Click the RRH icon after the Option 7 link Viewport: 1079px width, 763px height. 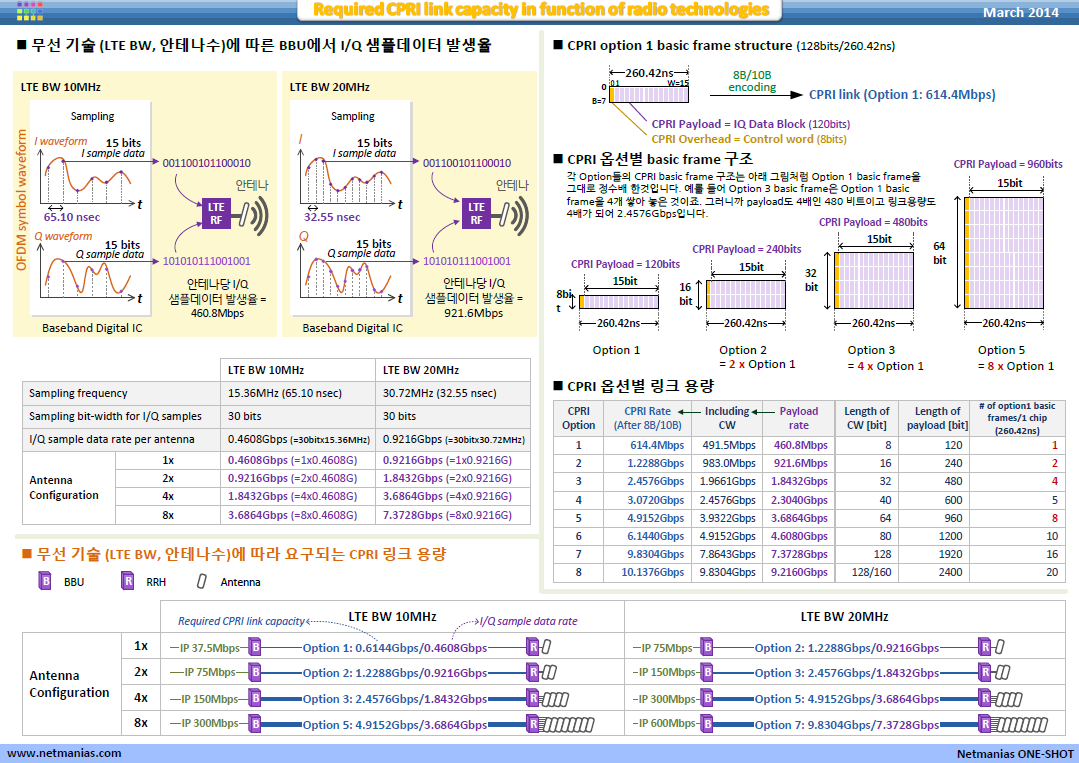985,724
